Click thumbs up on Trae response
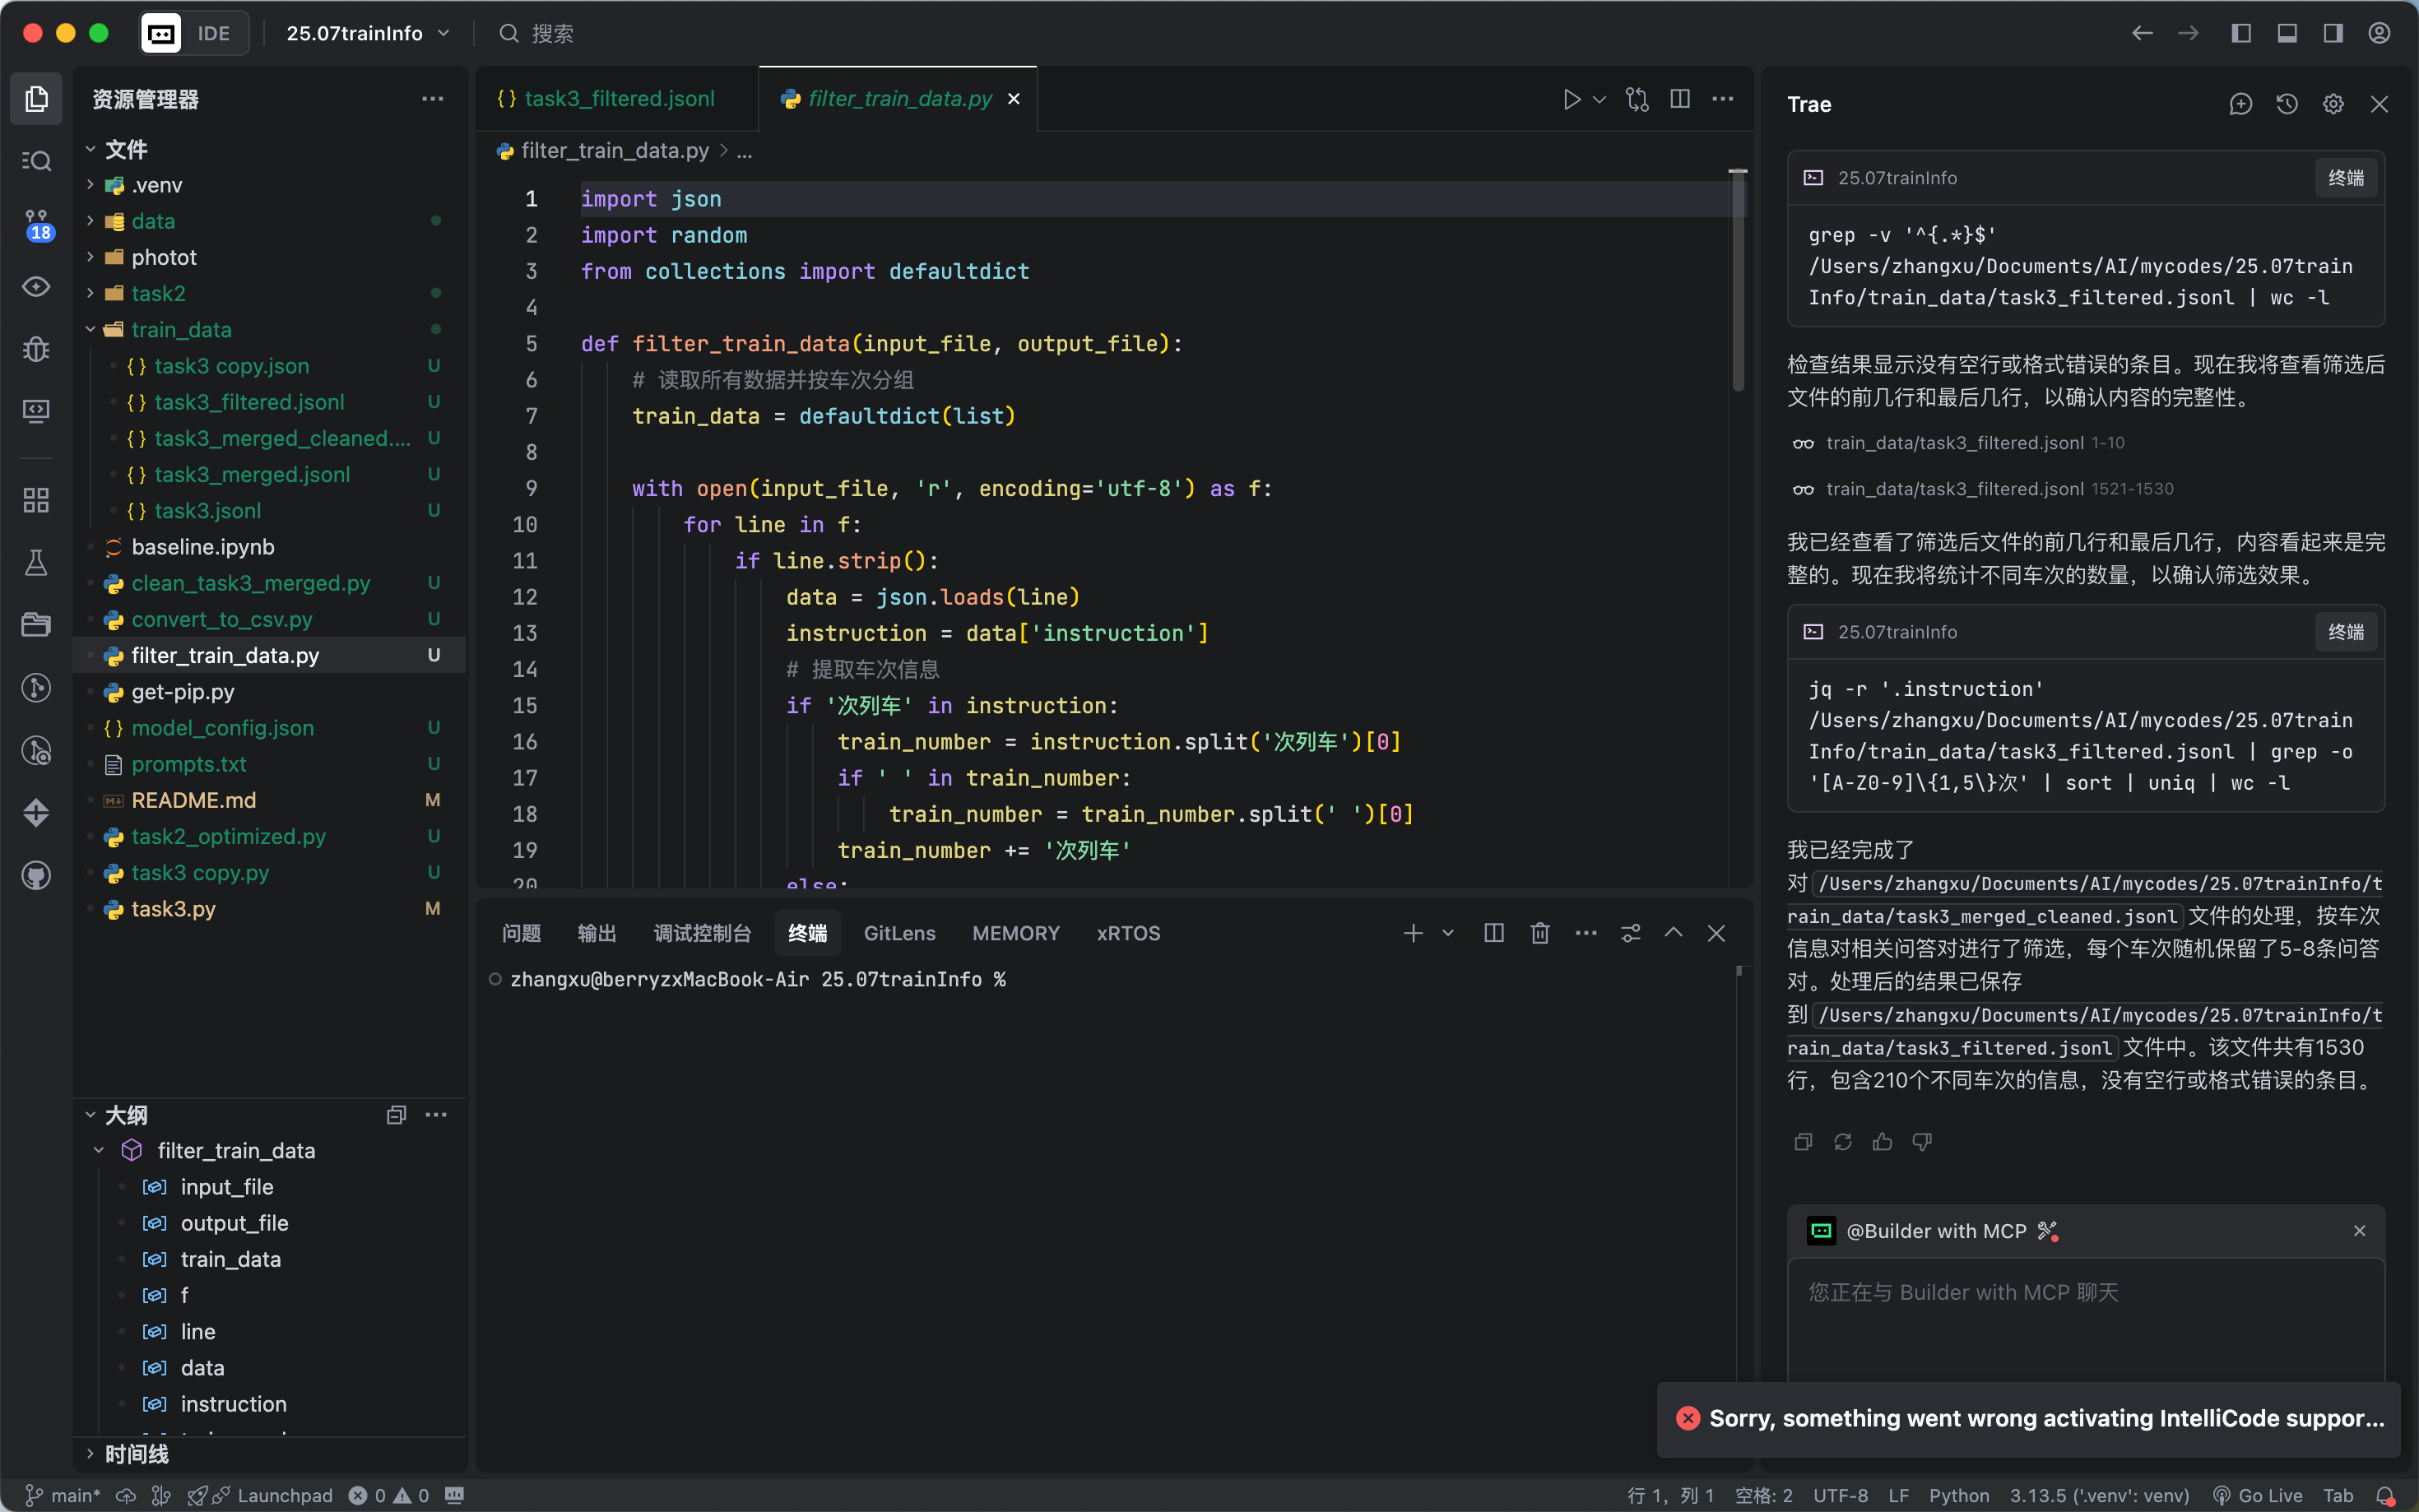The width and height of the screenshot is (2419, 1512). (1882, 1142)
